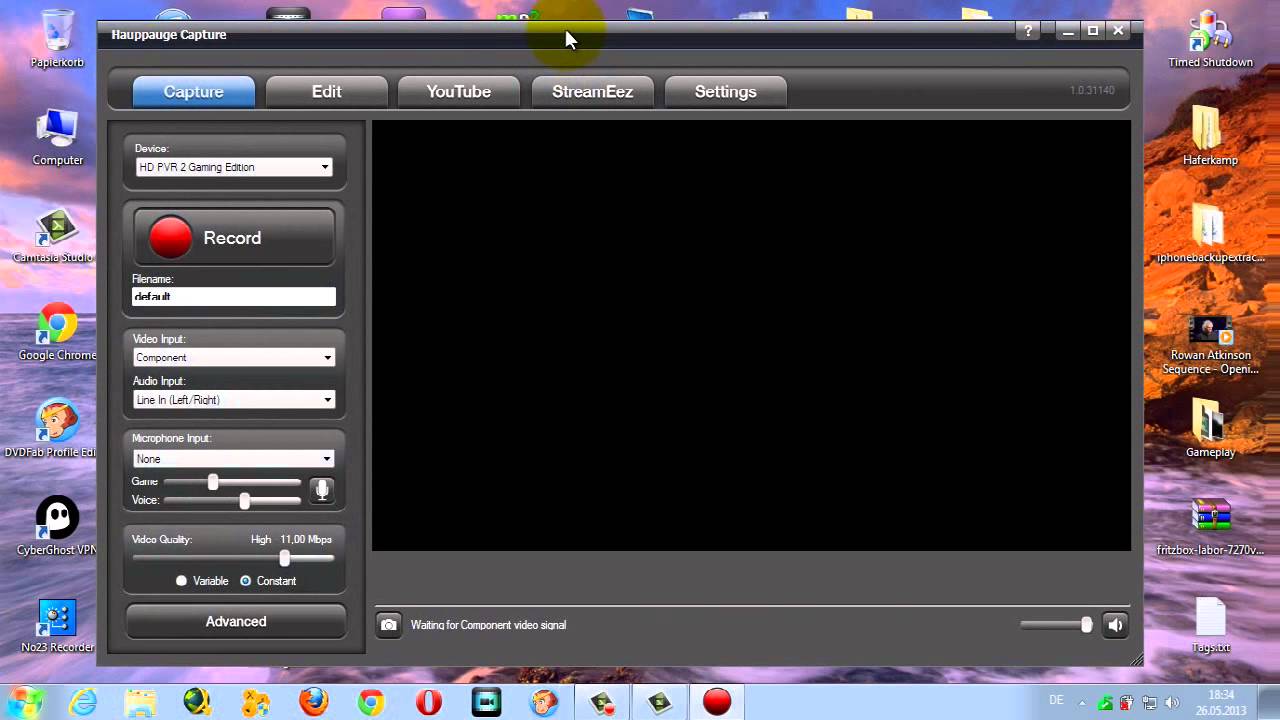The image size is (1280, 720).
Task: Click the Chrome icon in the taskbar
Action: click(371, 702)
